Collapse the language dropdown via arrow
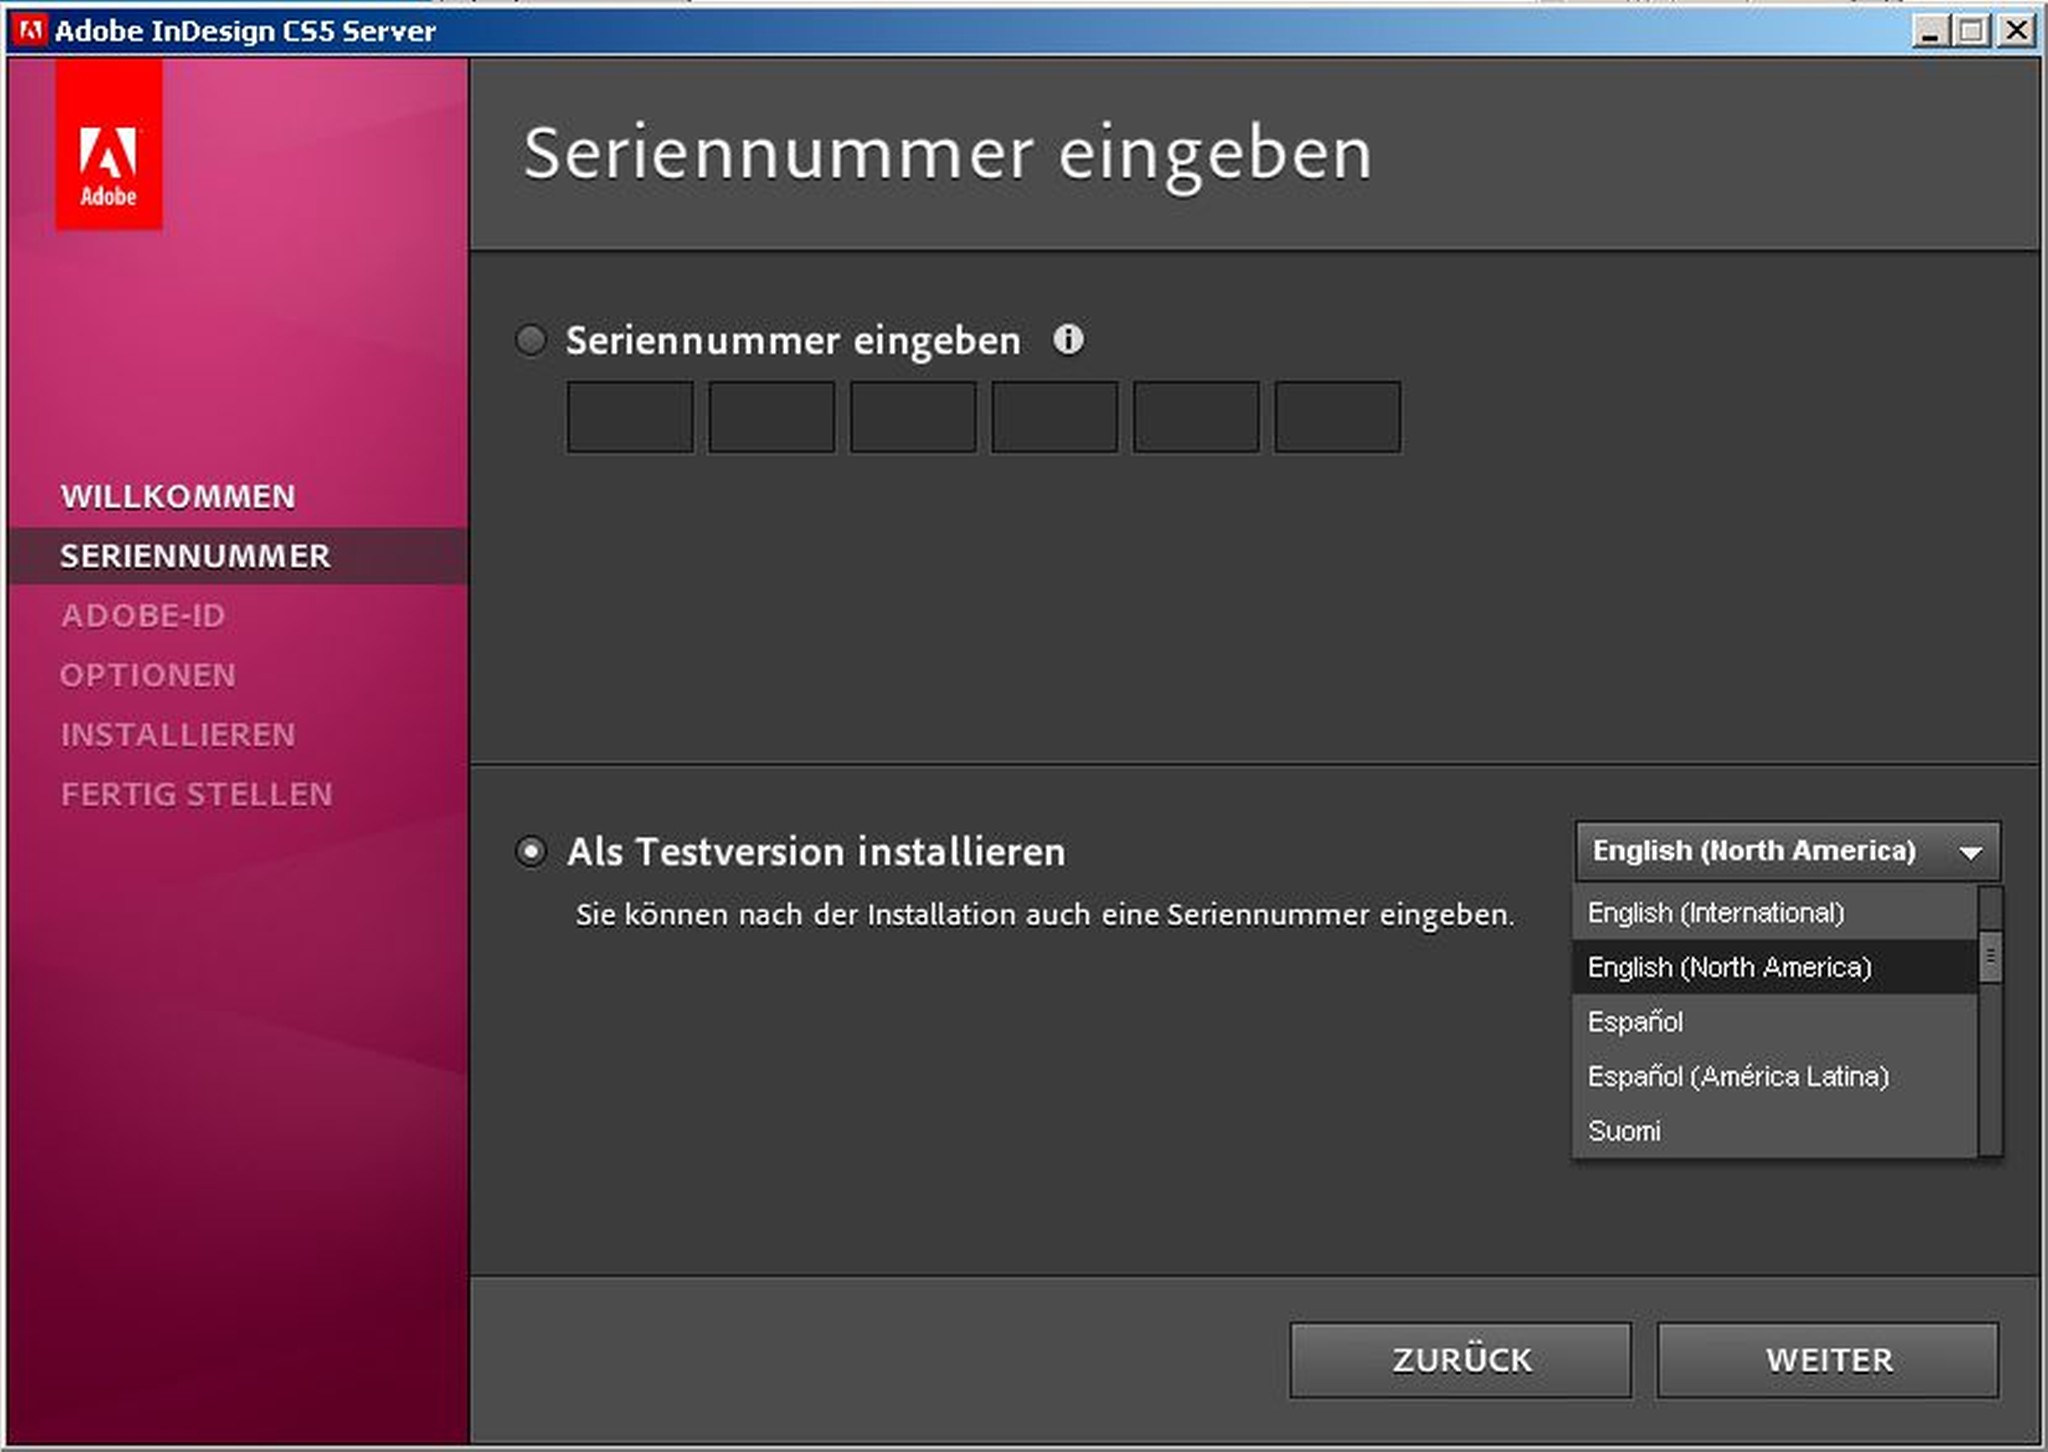2048x1452 pixels. click(x=1970, y=852)
